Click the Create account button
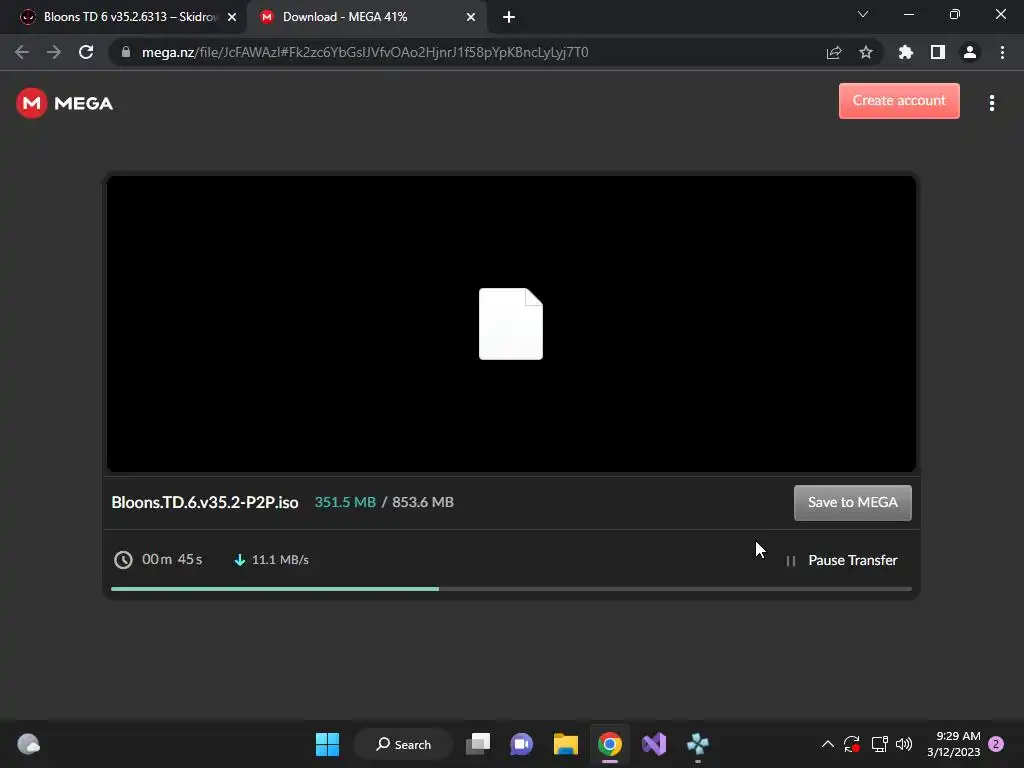The height and width of the screenshot is (768, 1024). tap(899, 101)
